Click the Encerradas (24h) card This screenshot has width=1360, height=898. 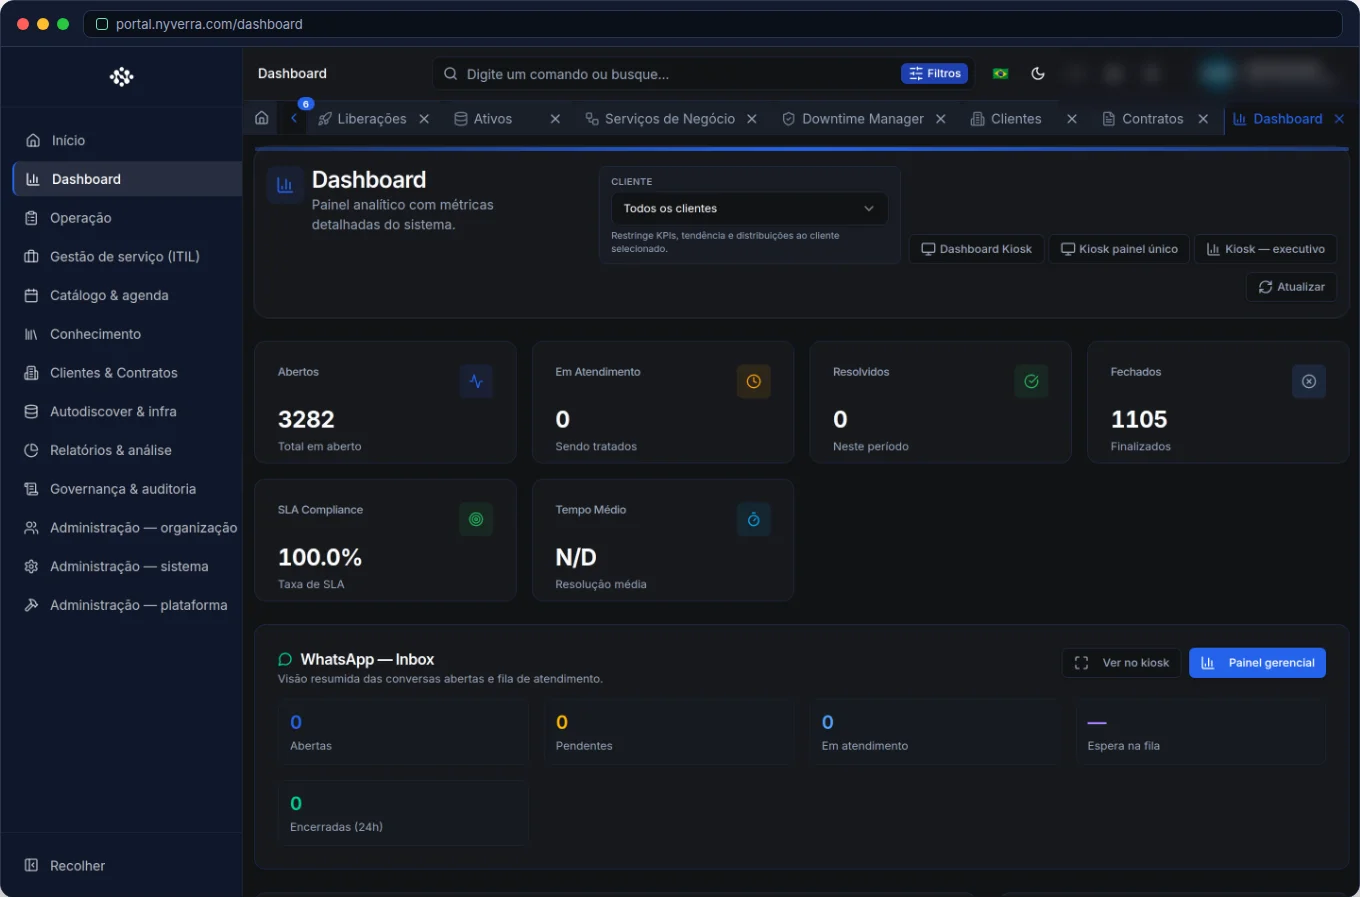(x=403, y=814)
